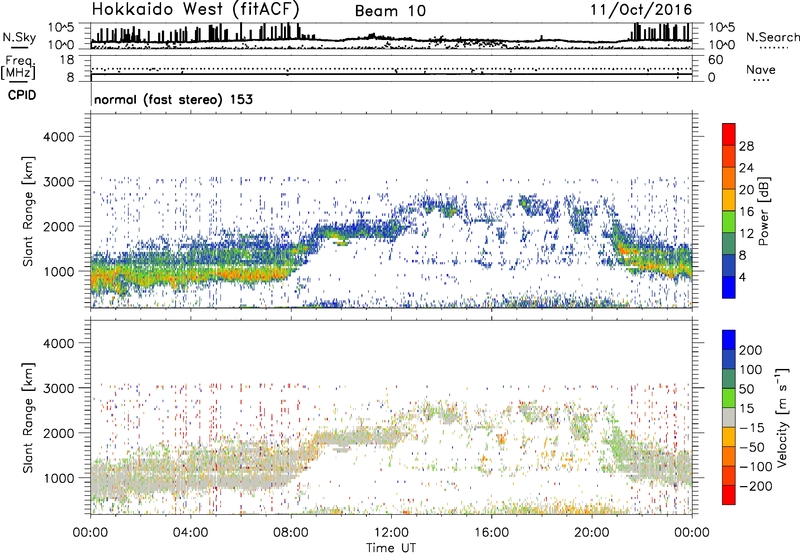Pick the bright blue bottom power colorbar segment
Viewport: 800px width, 554px height.
coord(729,287)
